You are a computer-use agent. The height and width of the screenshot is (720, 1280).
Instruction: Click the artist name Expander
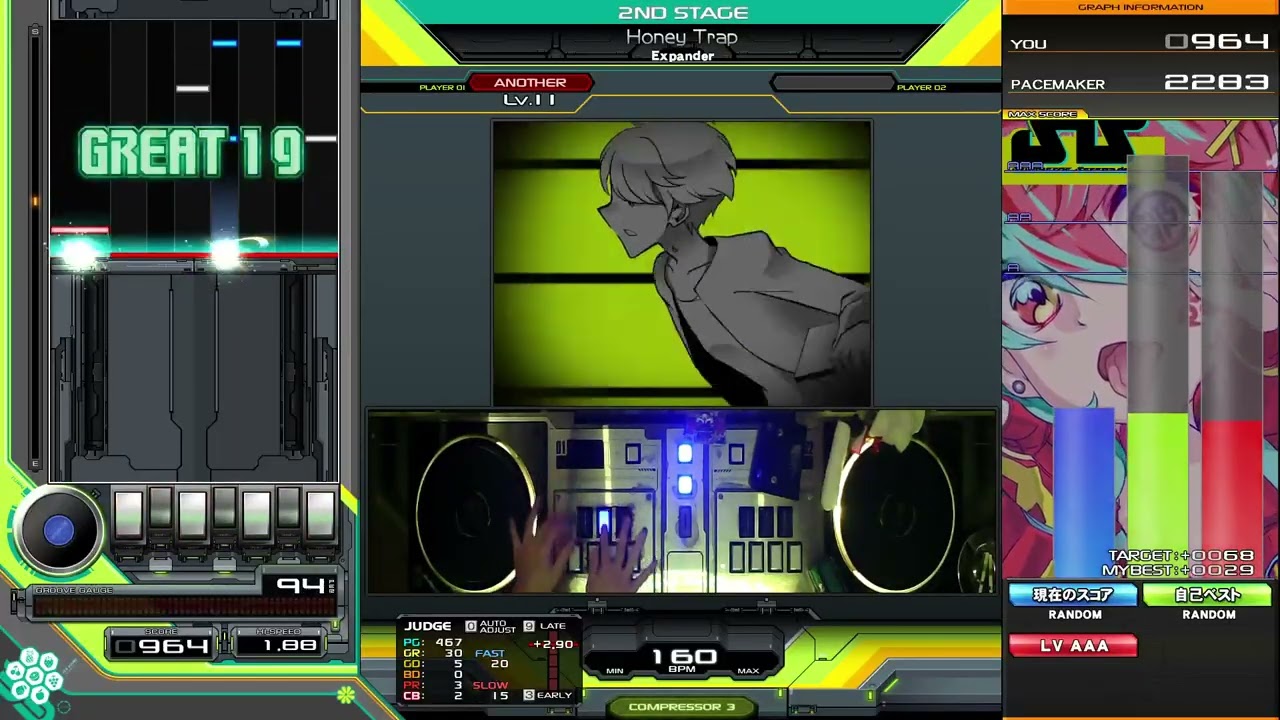point(682,56)
